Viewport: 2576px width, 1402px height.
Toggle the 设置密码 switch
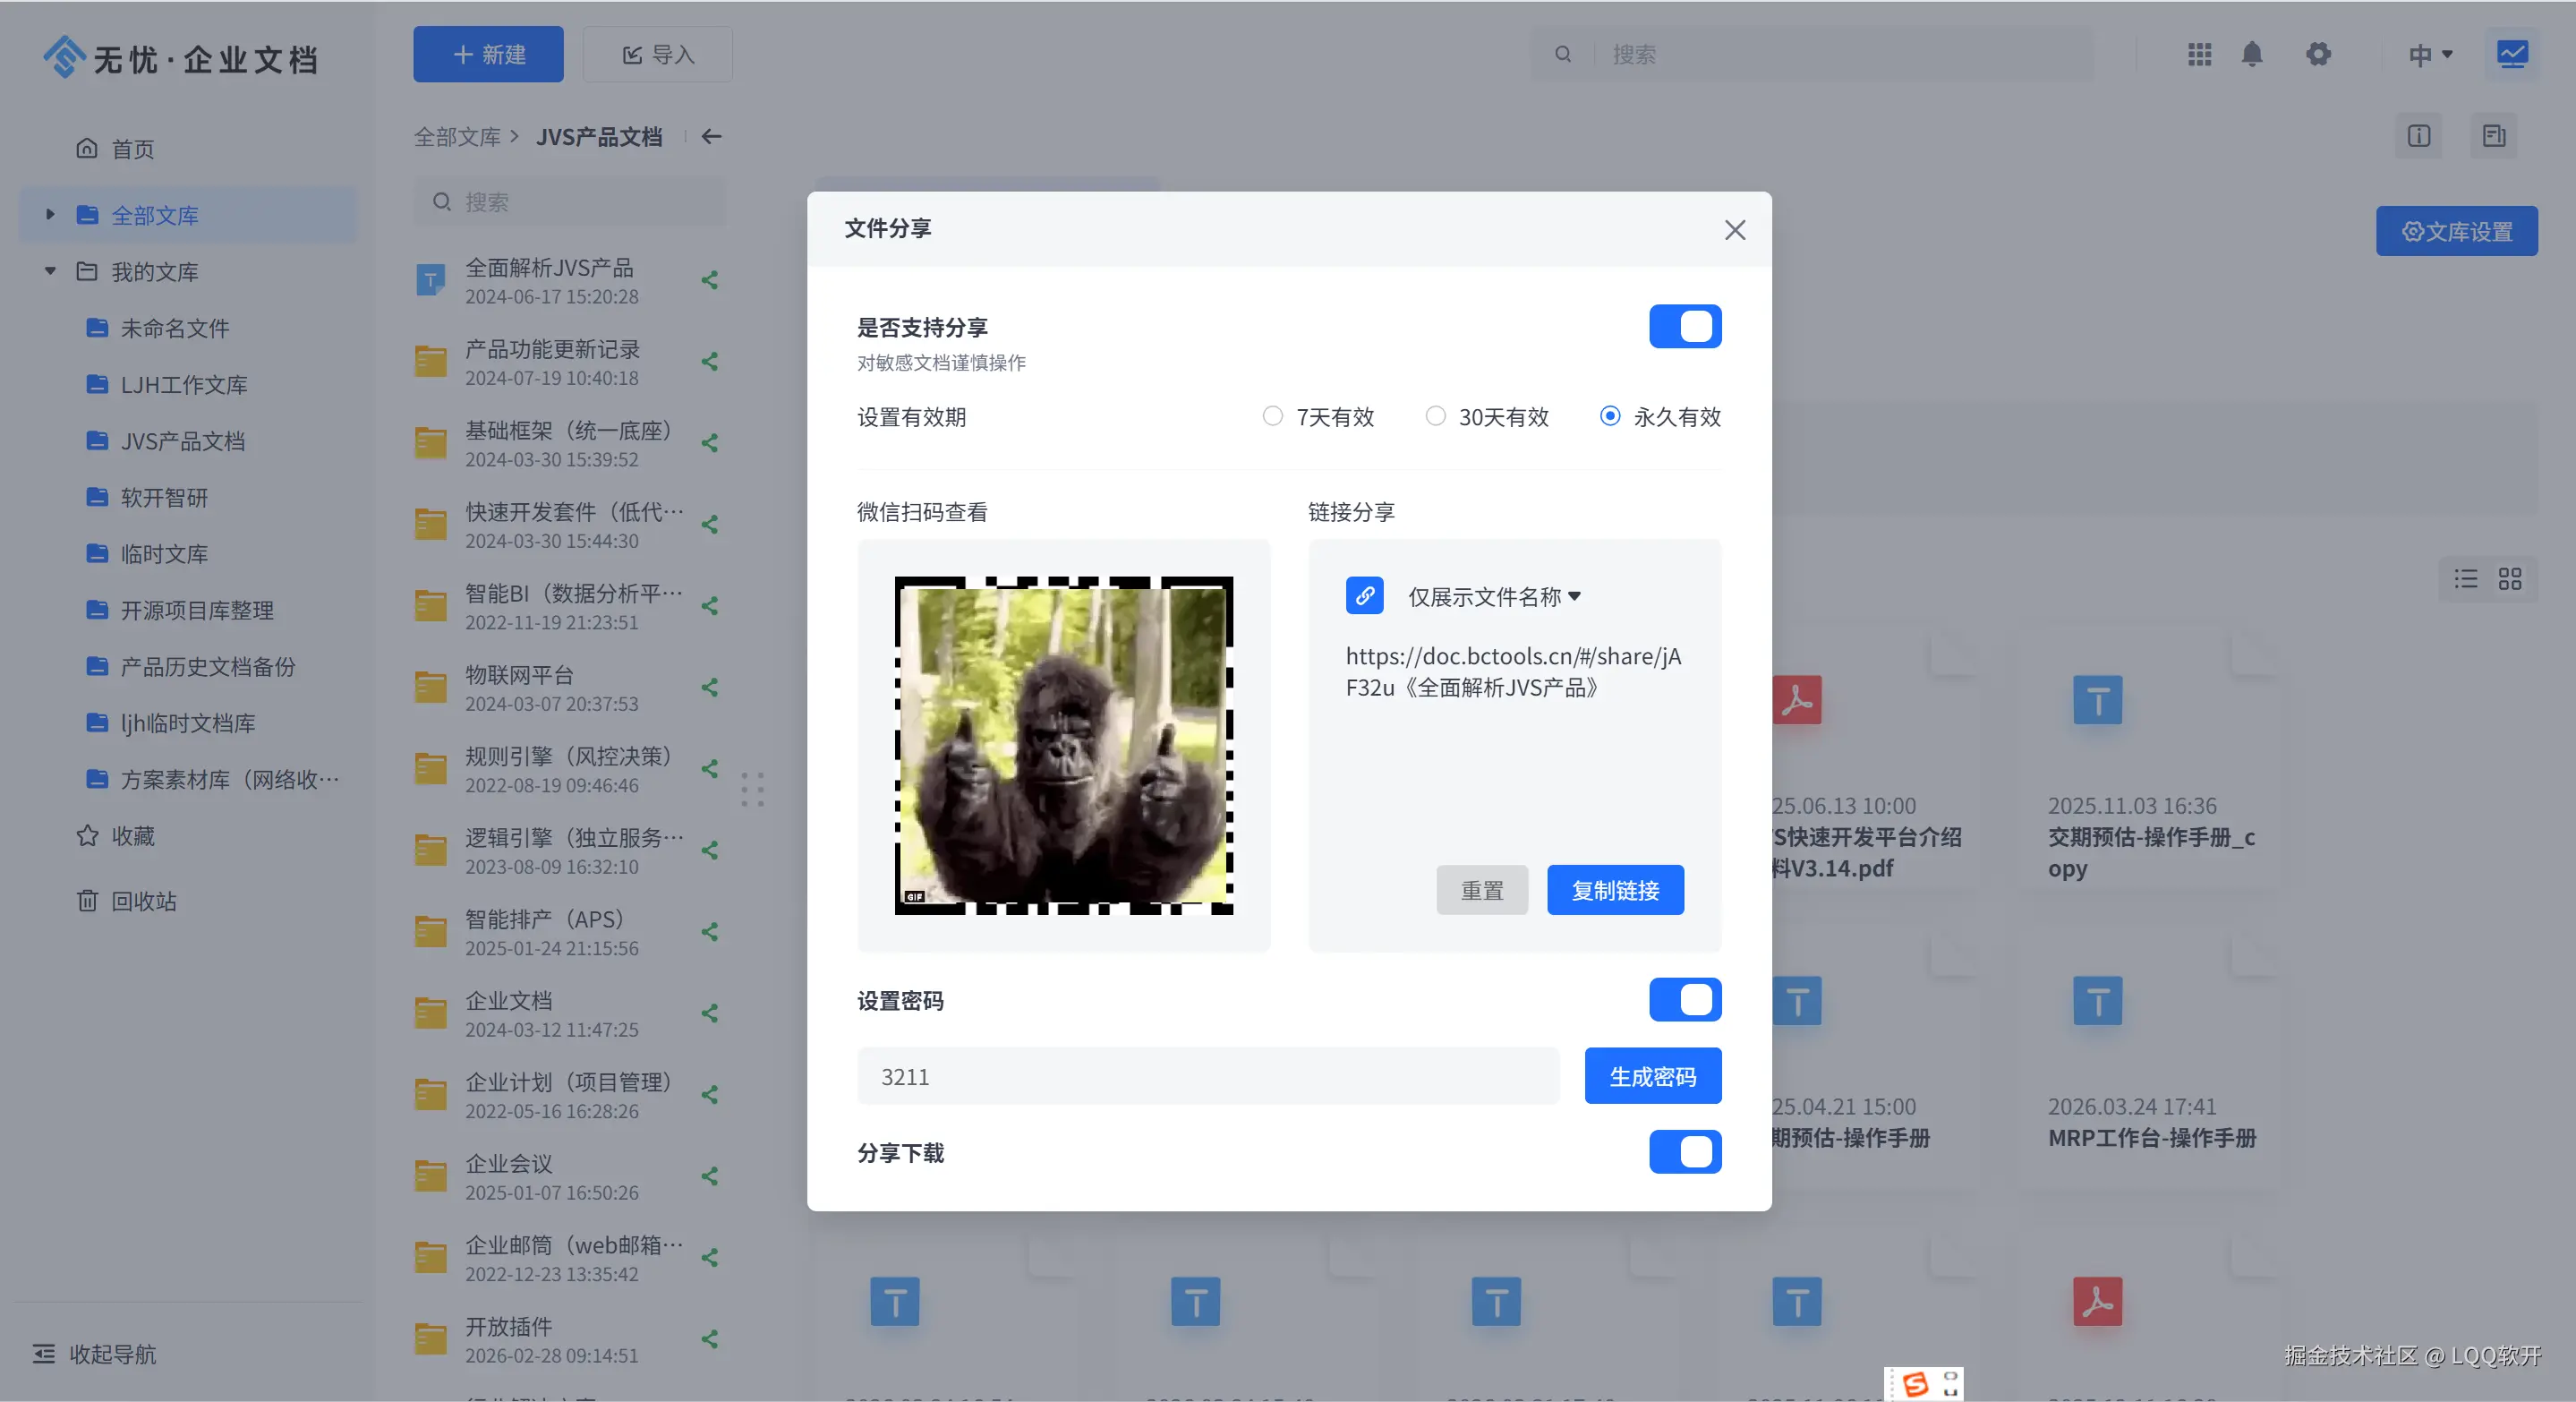click(x=1684, y=1000)
